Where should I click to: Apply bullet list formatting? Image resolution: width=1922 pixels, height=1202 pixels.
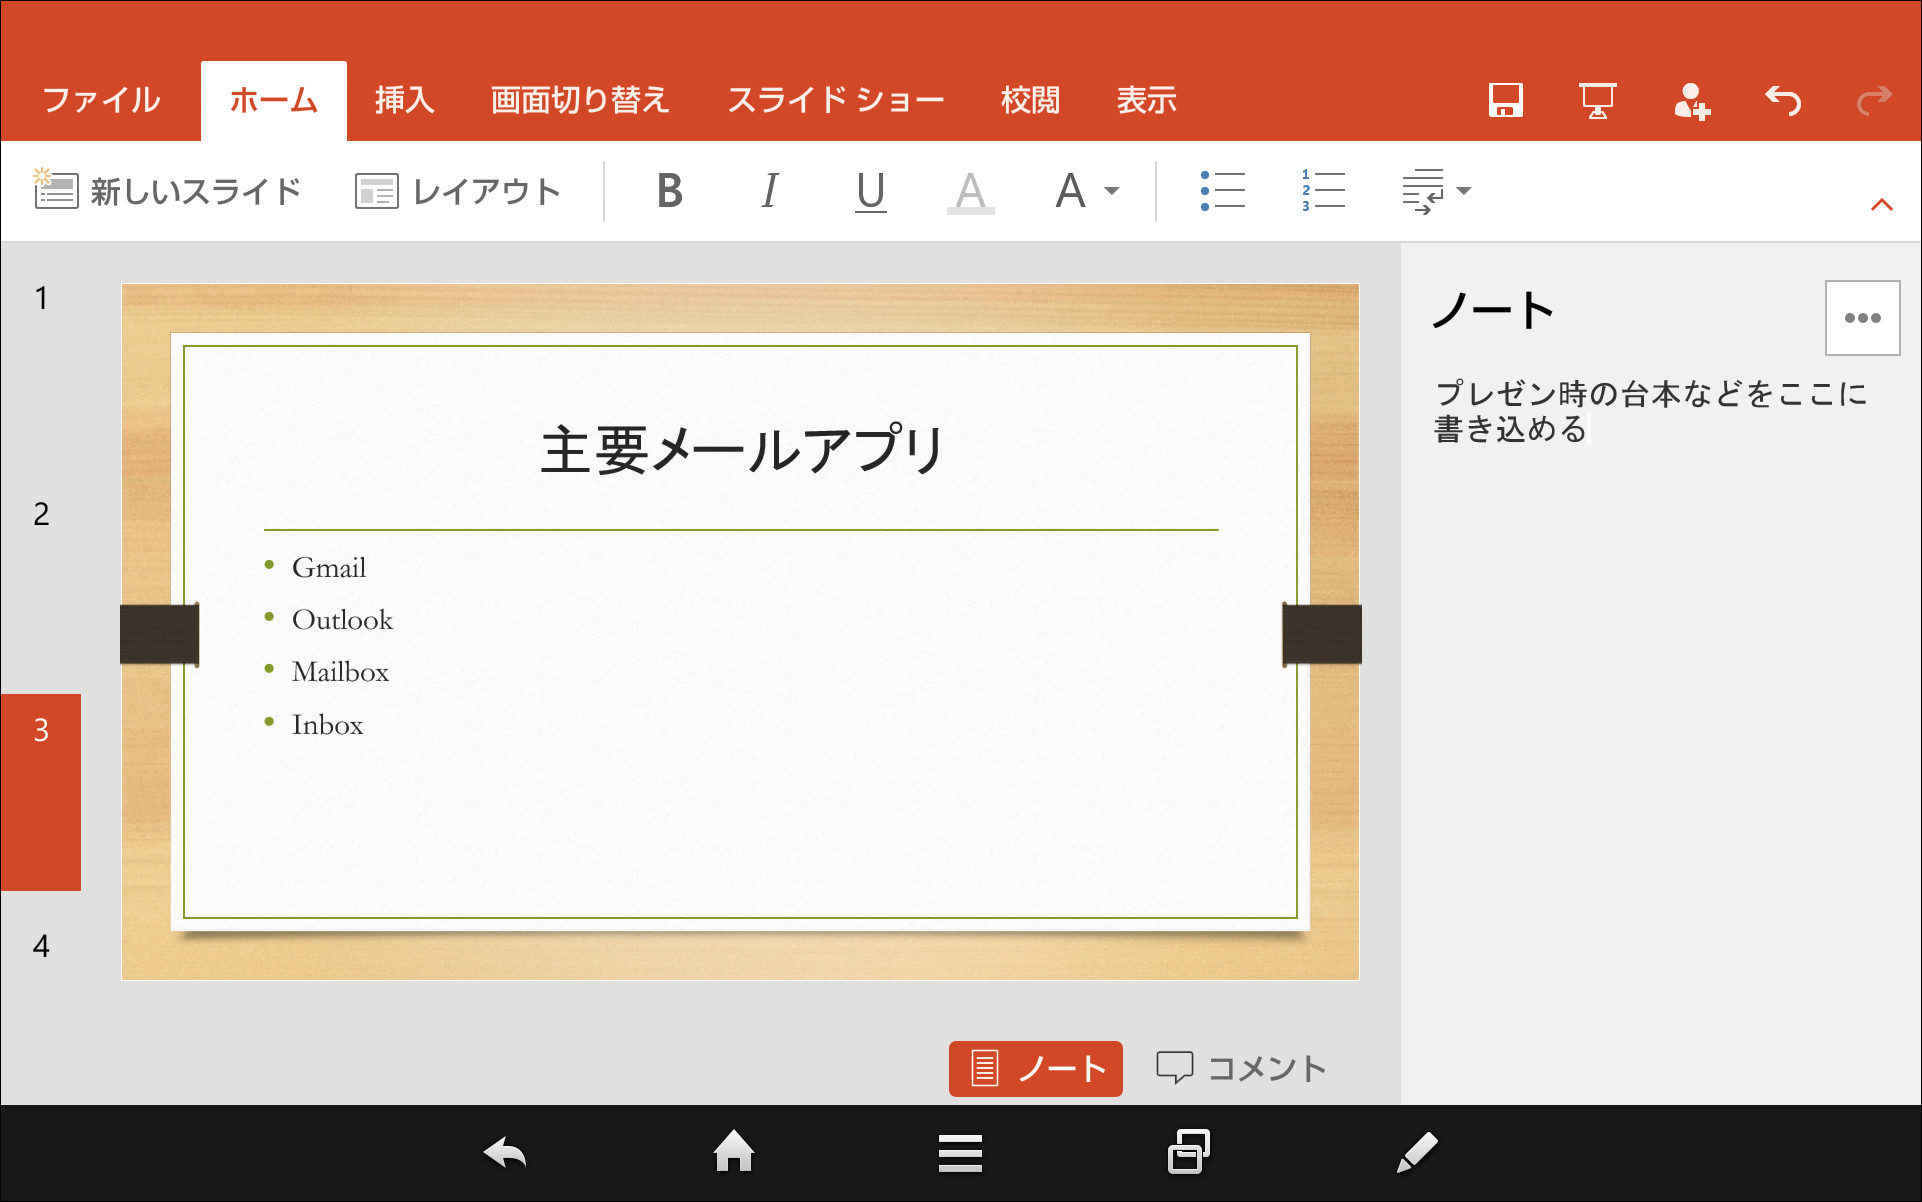[x=1222, y=190]
